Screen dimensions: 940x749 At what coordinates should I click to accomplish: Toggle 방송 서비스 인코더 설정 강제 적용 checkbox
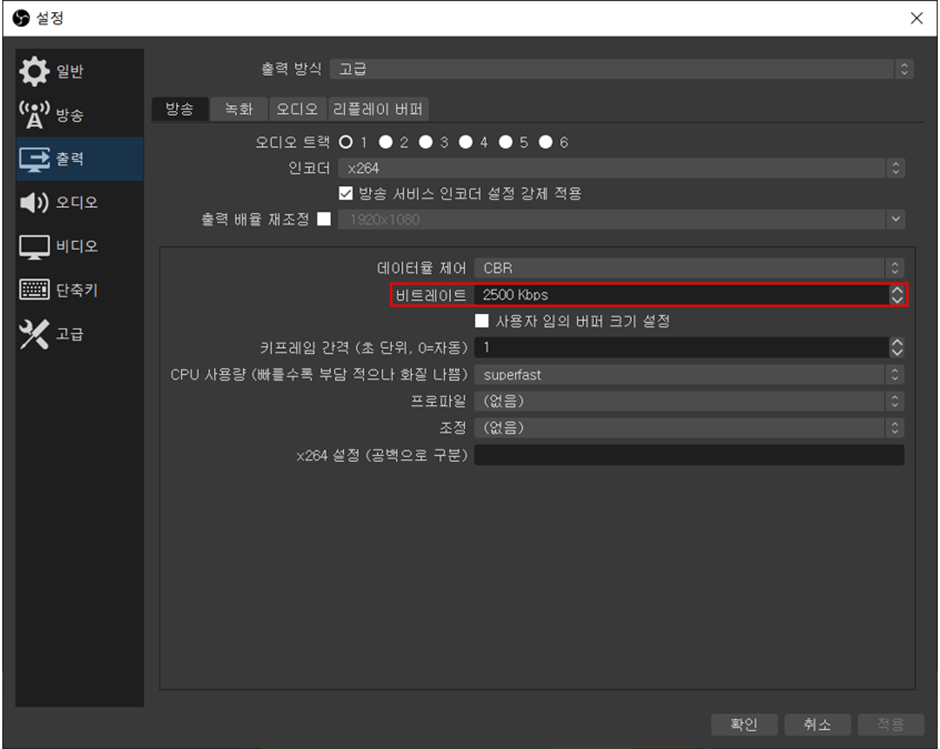coord(347,193)
